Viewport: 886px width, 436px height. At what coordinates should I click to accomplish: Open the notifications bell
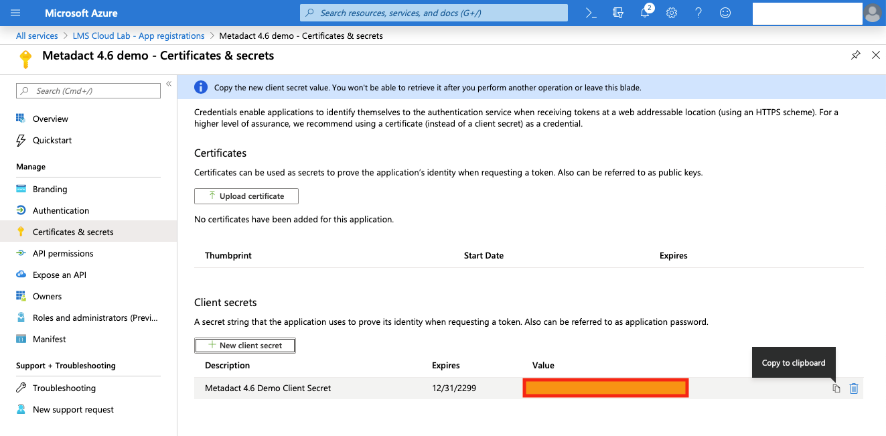pyautogui.click(x=645, y=12)
